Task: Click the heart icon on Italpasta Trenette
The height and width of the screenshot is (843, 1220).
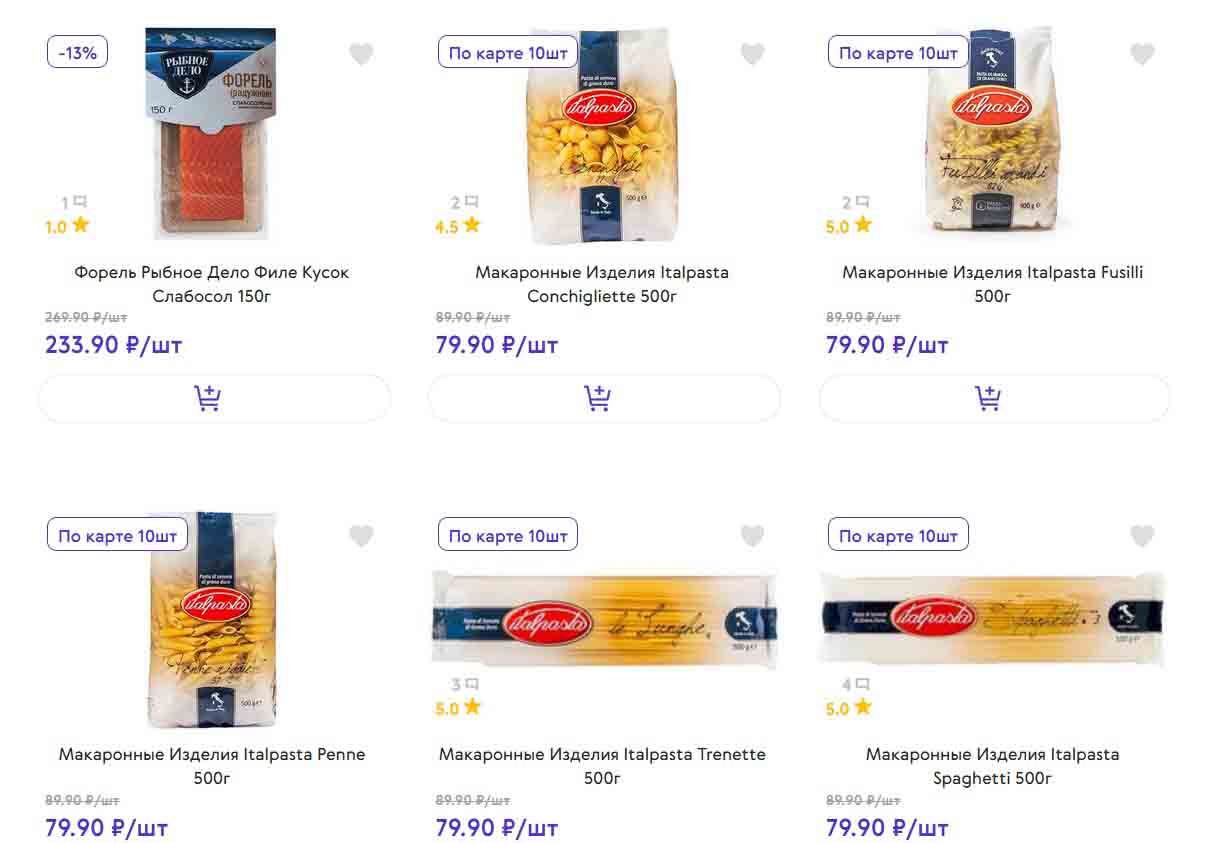Action: tap(752, 536)
